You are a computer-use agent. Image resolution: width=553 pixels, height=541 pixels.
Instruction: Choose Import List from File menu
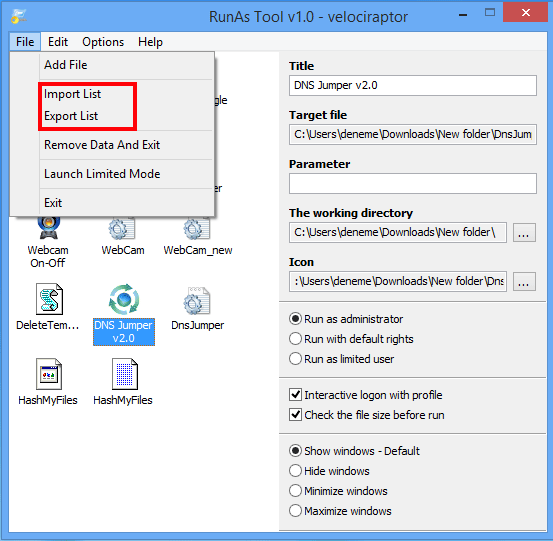pos(72,94)
